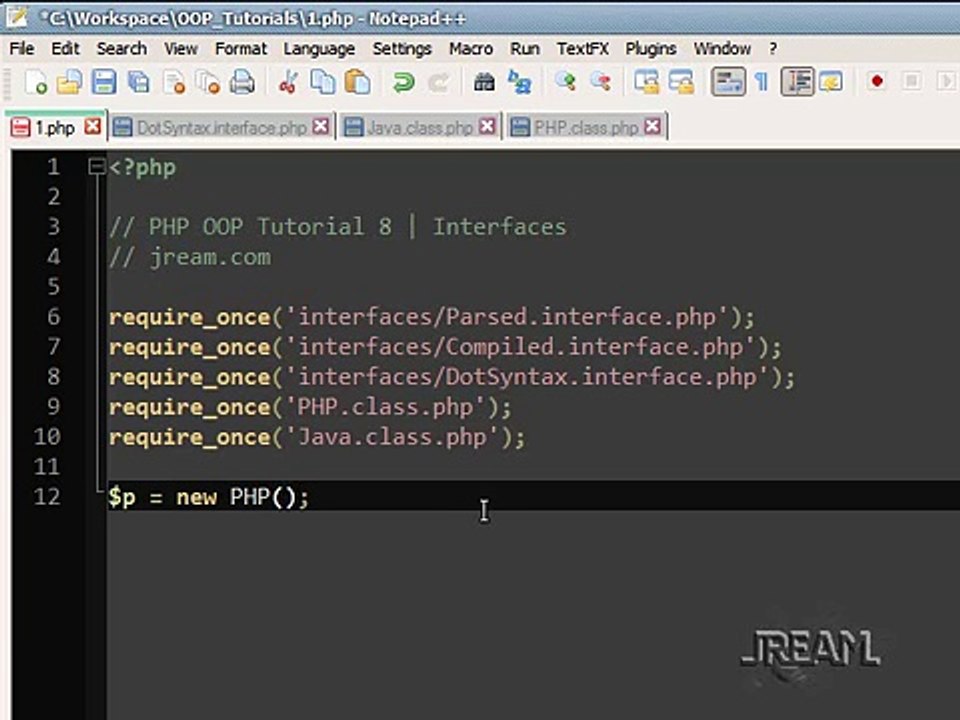Click the Copy toolbar icon
Viewport: 960px width, 720px height.
point(323,81)
